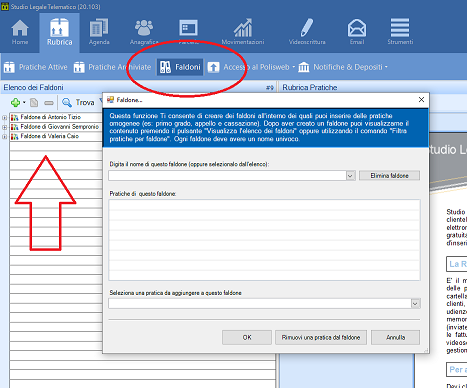
Task: Click the Pratiche Attive briefcase icon
Action: [9, 67]
